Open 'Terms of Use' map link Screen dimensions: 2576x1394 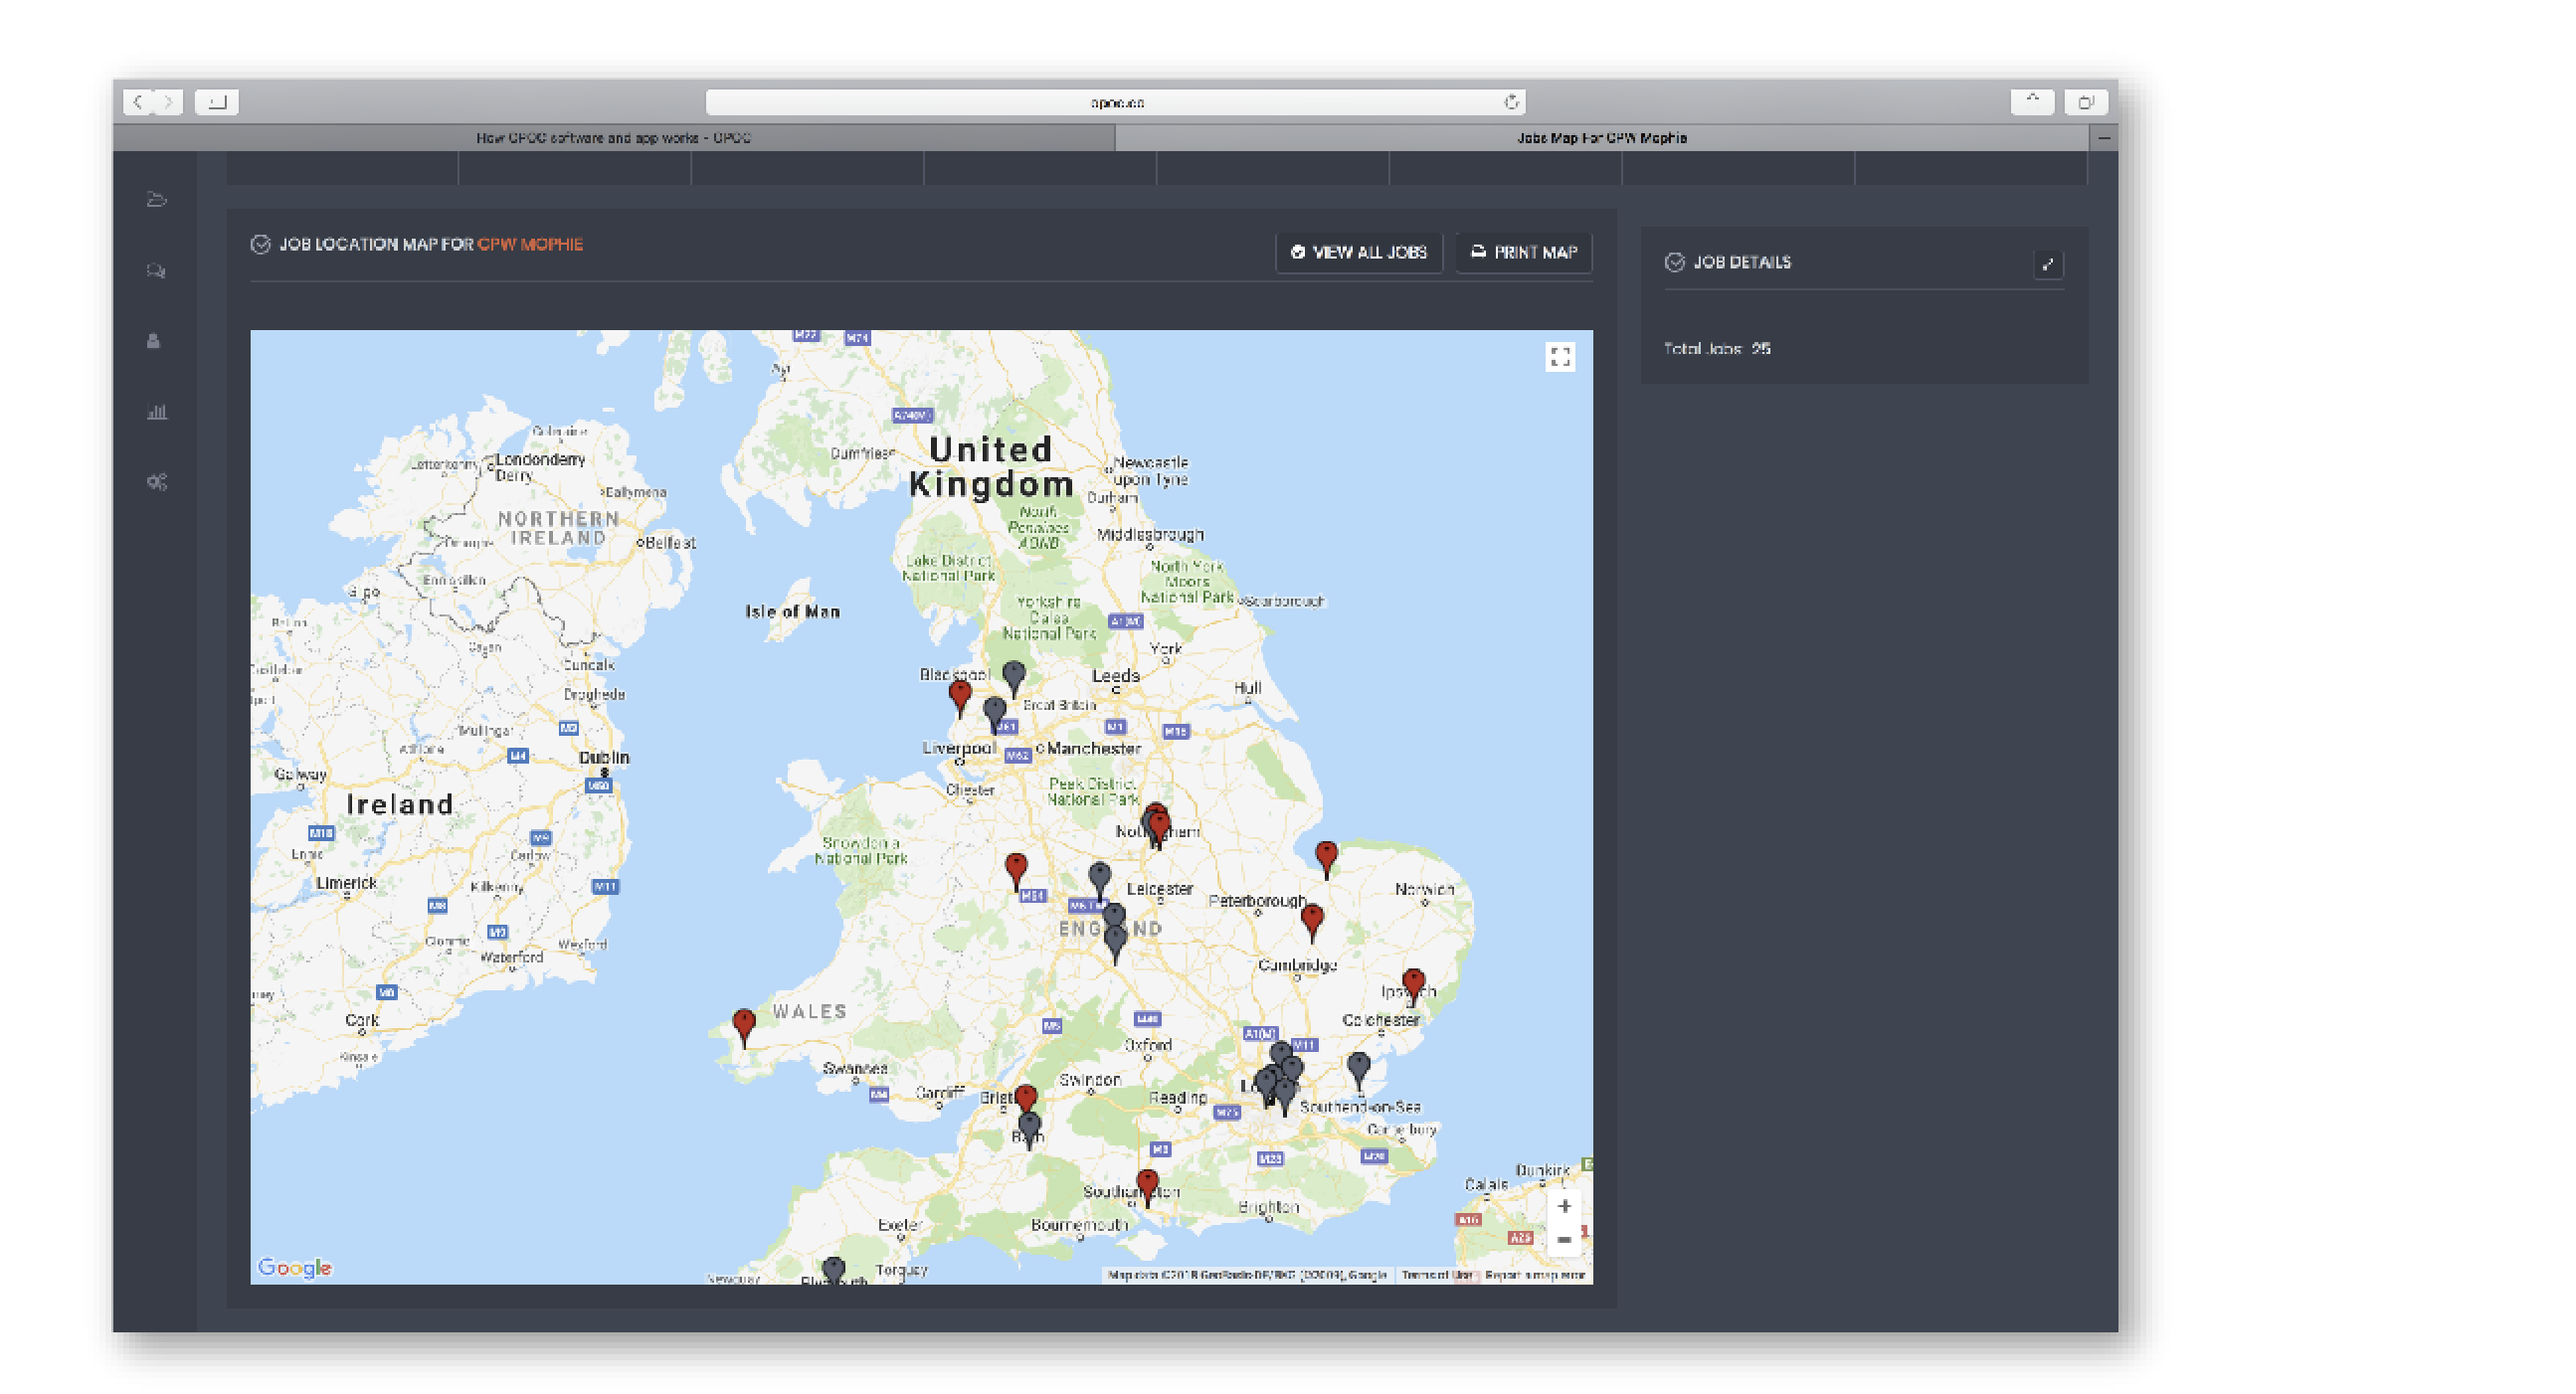[1437, 1275]
